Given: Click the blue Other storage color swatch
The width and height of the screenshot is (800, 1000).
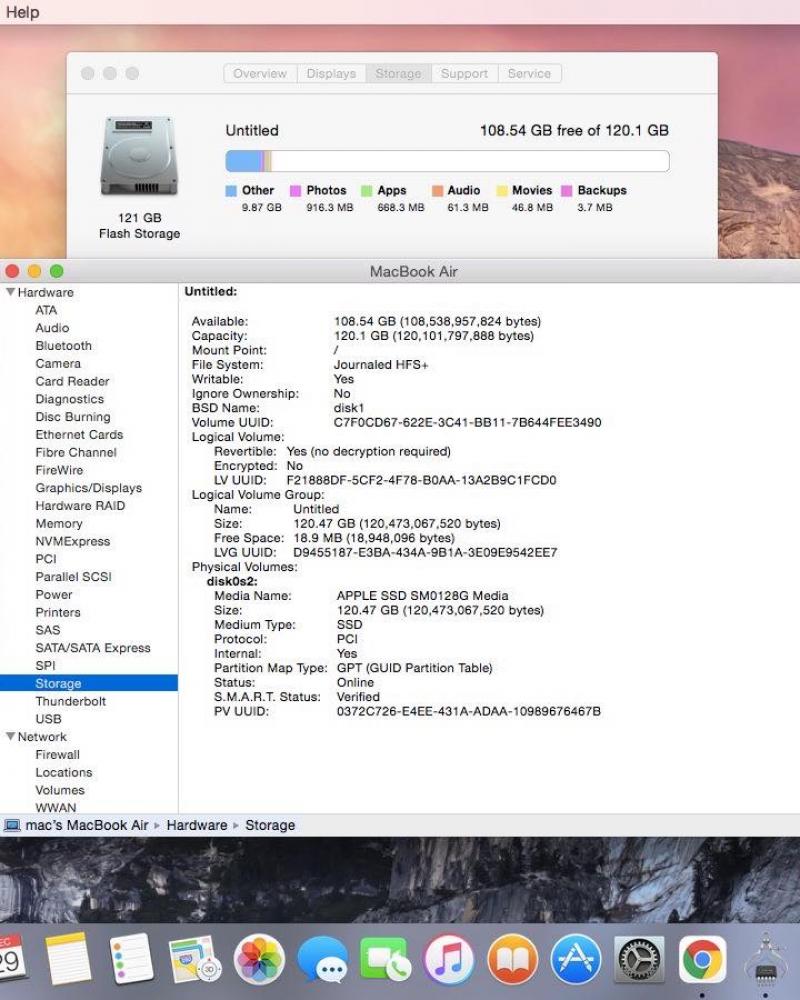Looking at the screenshot, I should coord(231,191).
